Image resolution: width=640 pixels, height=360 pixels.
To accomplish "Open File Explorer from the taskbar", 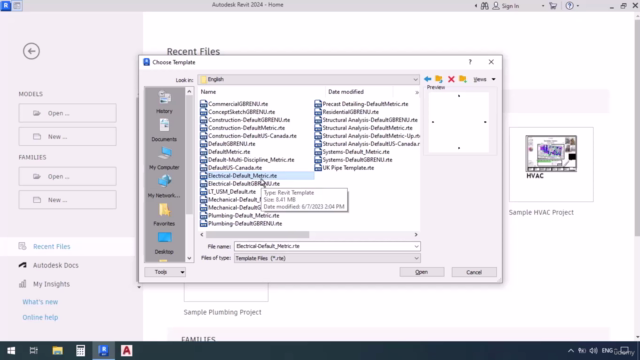I will [x=57, y=351].
